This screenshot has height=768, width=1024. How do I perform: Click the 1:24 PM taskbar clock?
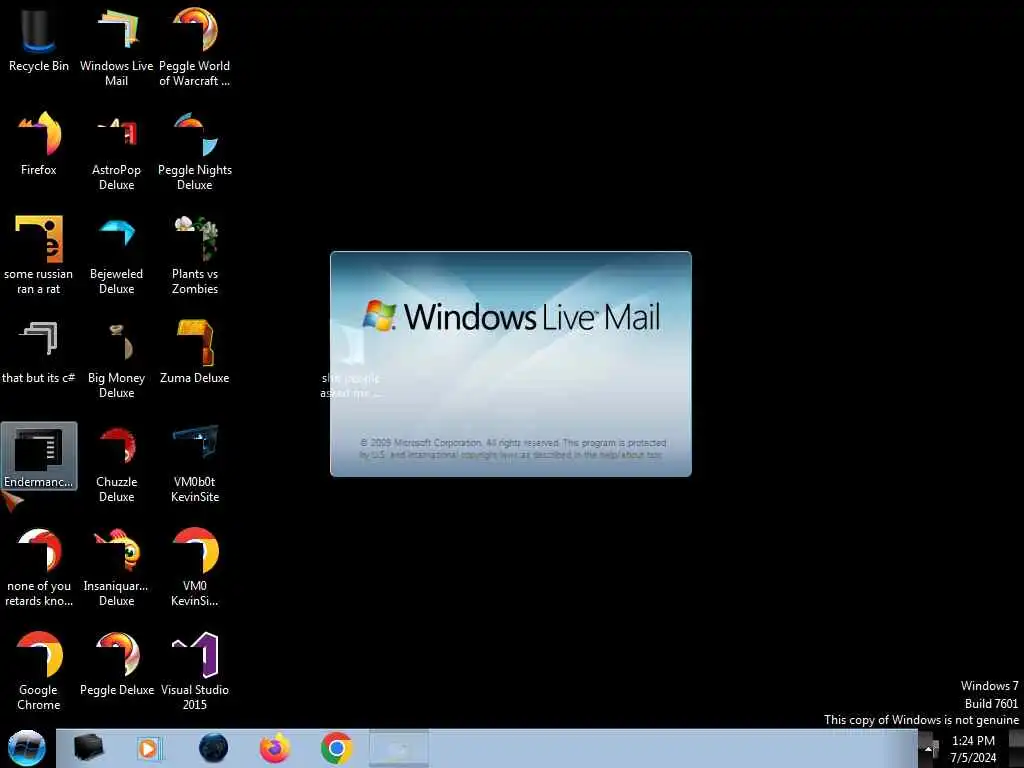(x=973, y=748)
